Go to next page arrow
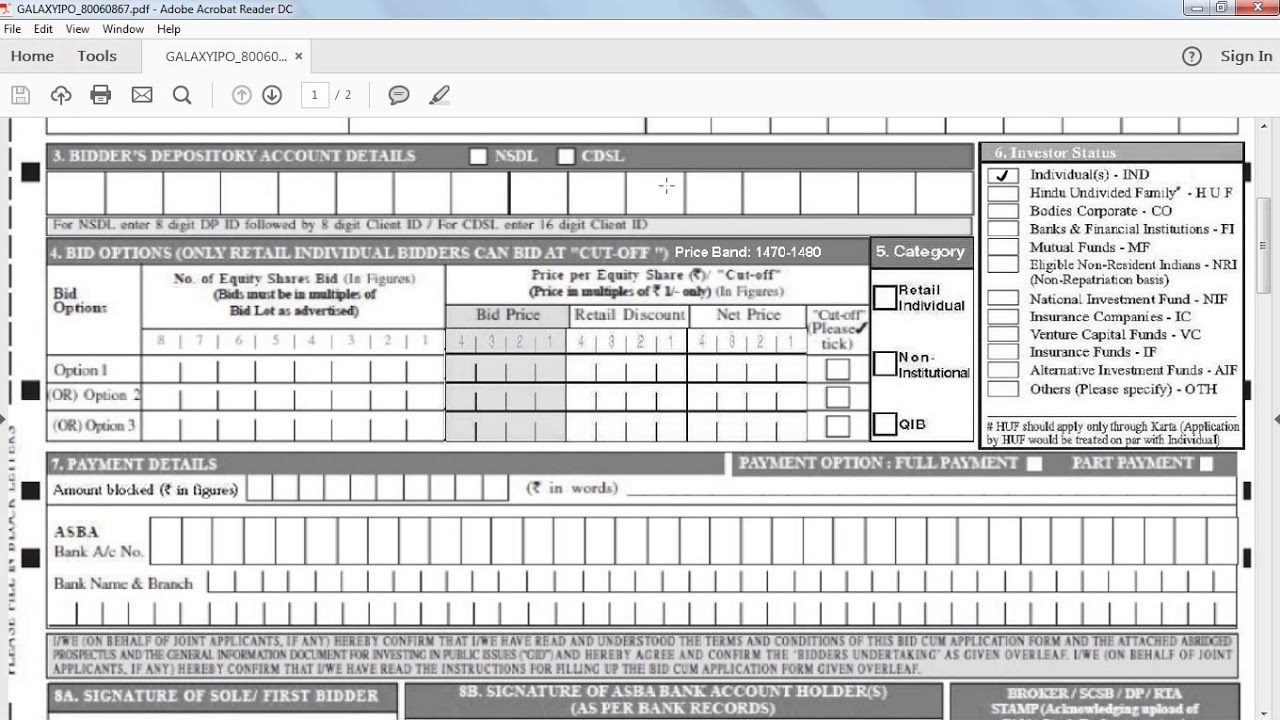Viewport: 1280px width, 720px height. (272, 95)
